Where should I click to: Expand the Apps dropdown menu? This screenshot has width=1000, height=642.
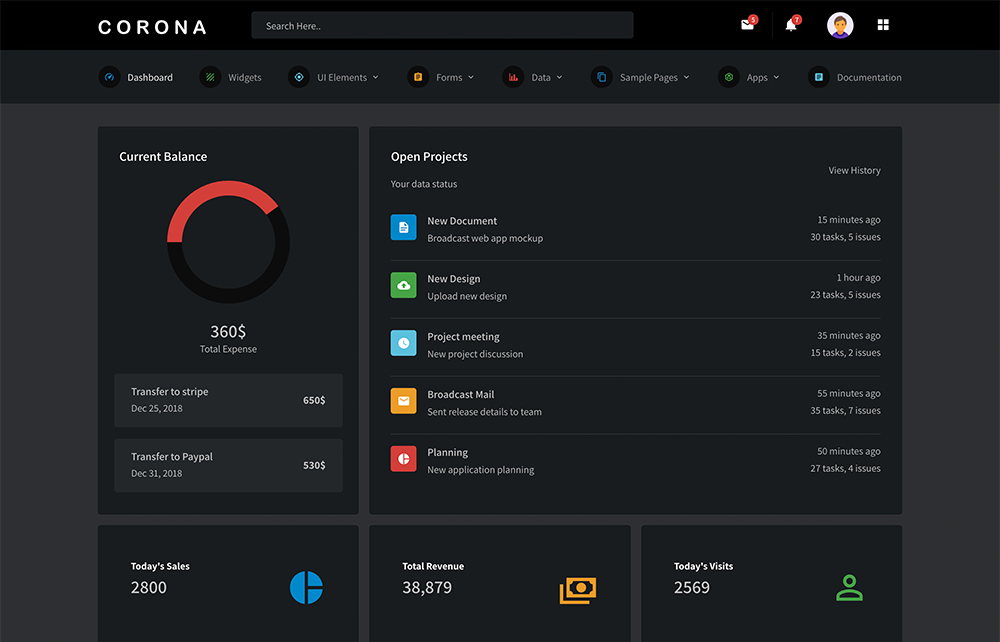[x=762, y=77]
